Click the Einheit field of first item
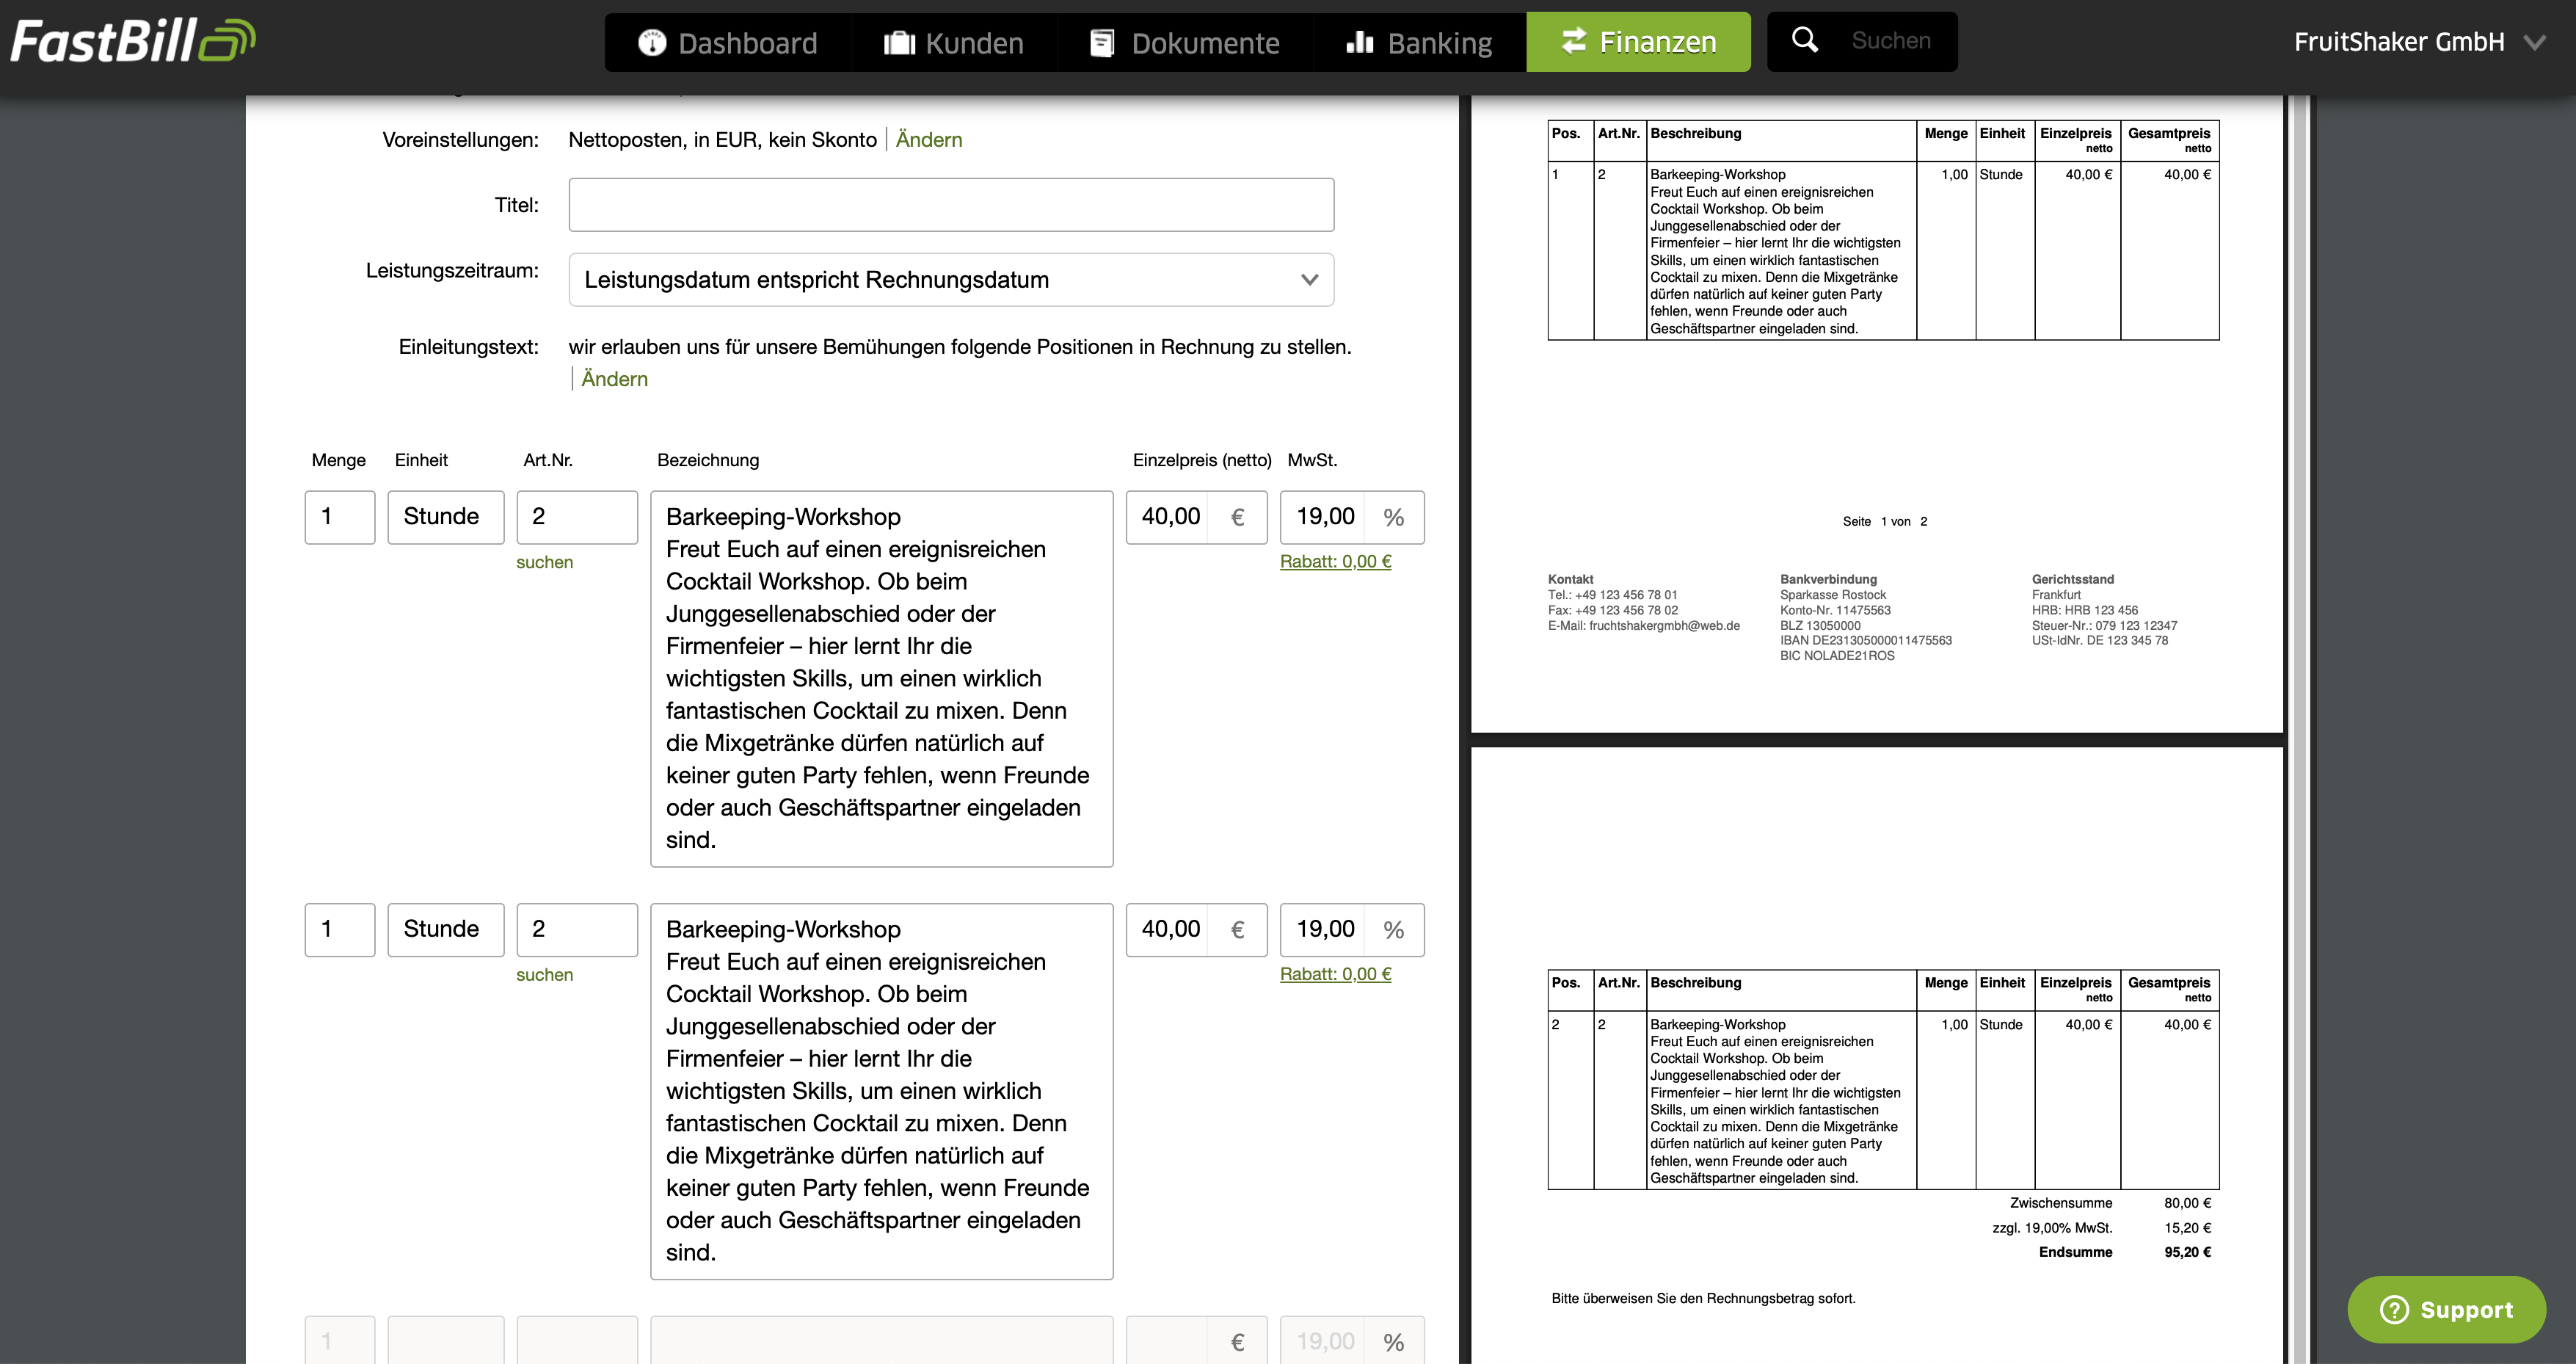 pyautogui.click(x=446, y=517)
